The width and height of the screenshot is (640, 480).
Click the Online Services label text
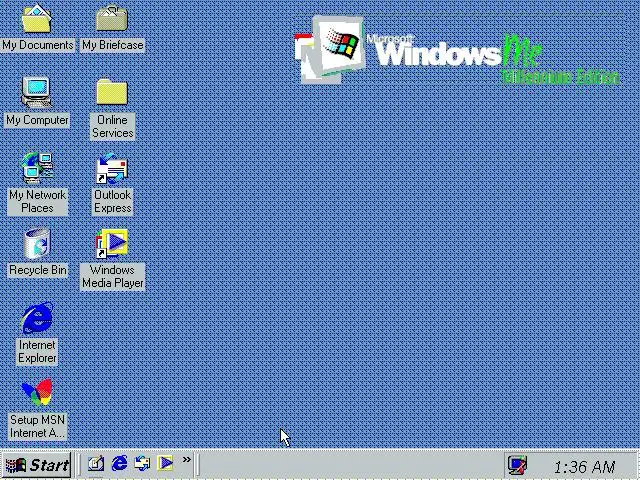coord(112,127)
